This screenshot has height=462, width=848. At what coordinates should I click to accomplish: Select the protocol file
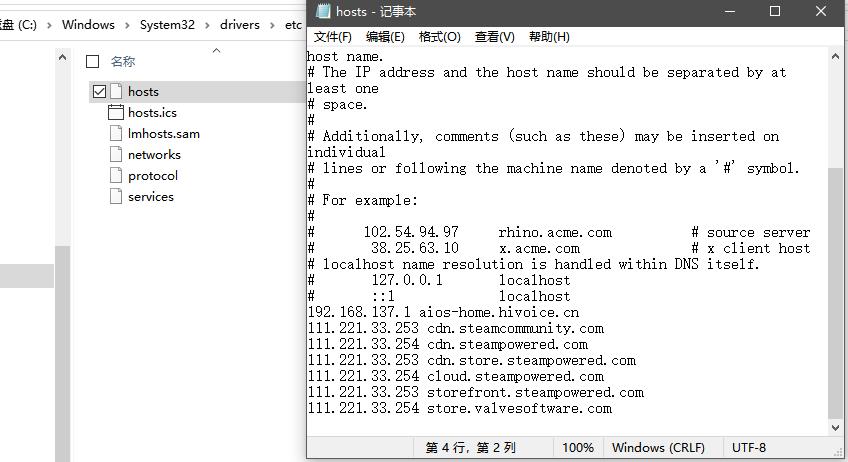(153, 176)
